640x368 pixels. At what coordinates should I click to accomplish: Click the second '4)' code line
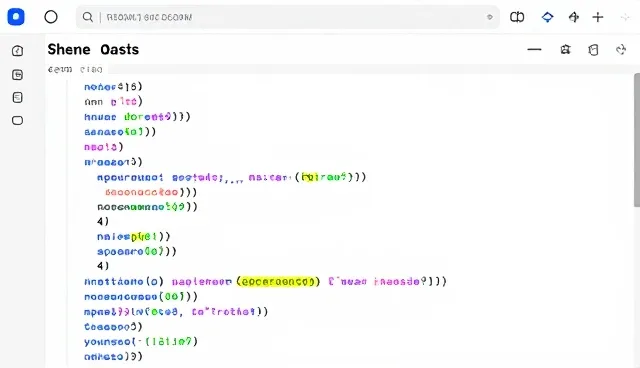point(103,266)
